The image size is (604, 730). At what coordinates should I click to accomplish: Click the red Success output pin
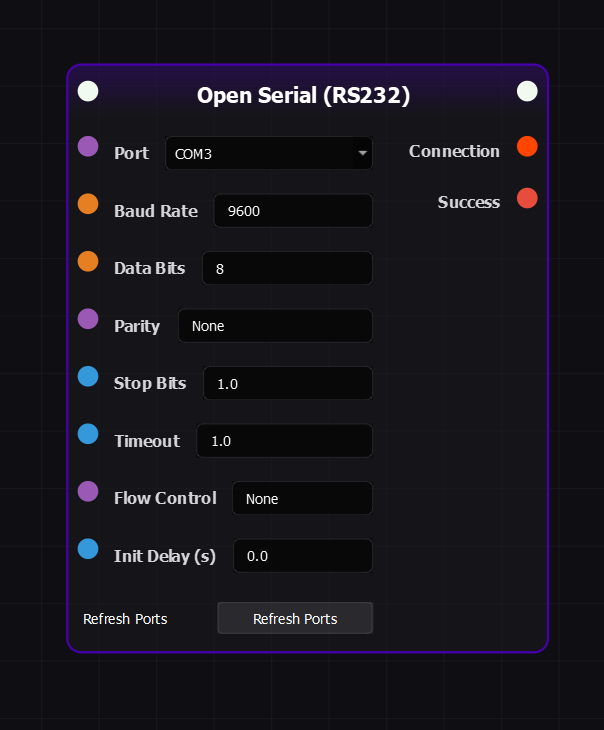click(527, 198)
